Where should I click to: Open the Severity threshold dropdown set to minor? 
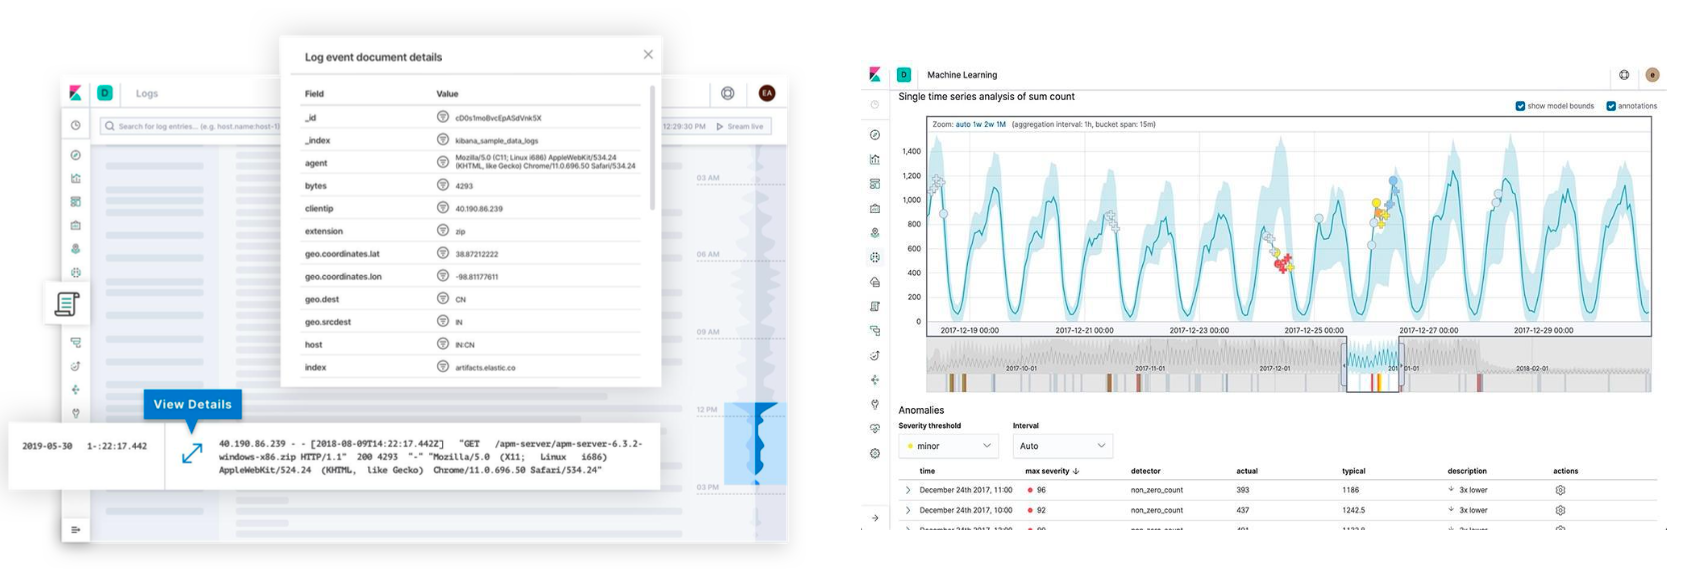tap(948, 446)
